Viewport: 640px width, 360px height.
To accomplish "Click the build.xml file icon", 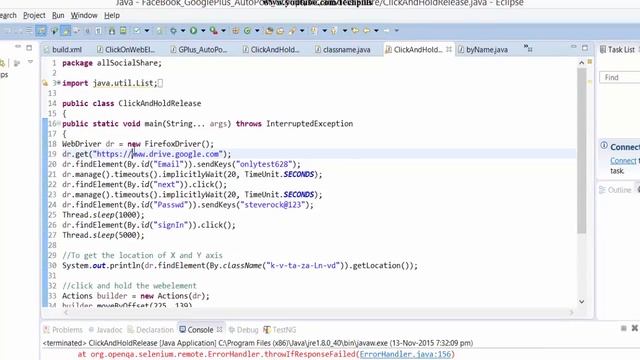I will (47, 49).
